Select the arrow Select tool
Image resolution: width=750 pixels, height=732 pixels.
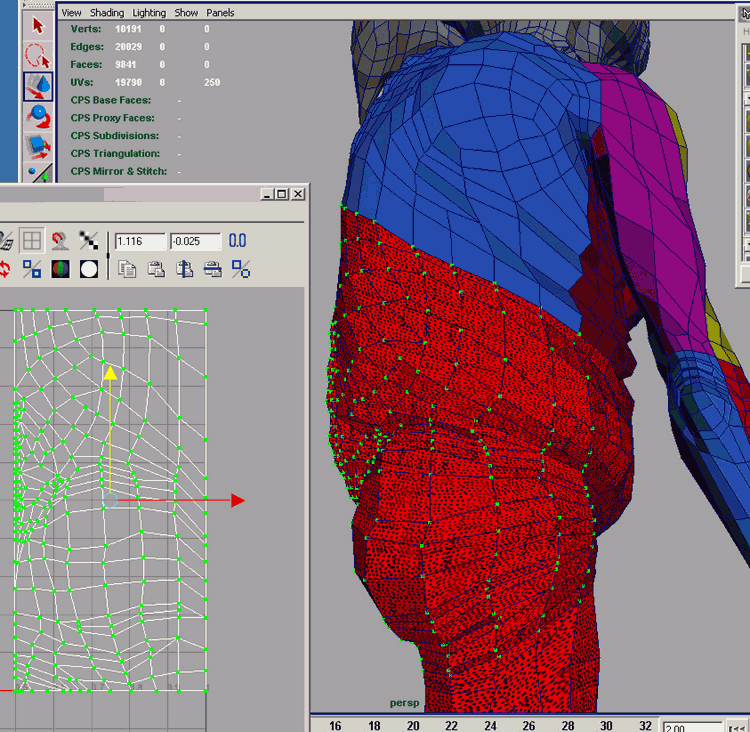(x=38, y=25)
